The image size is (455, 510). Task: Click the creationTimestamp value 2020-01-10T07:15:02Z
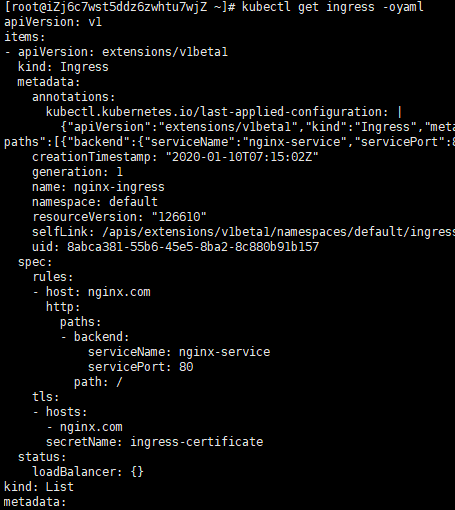[x=242, y=157]
